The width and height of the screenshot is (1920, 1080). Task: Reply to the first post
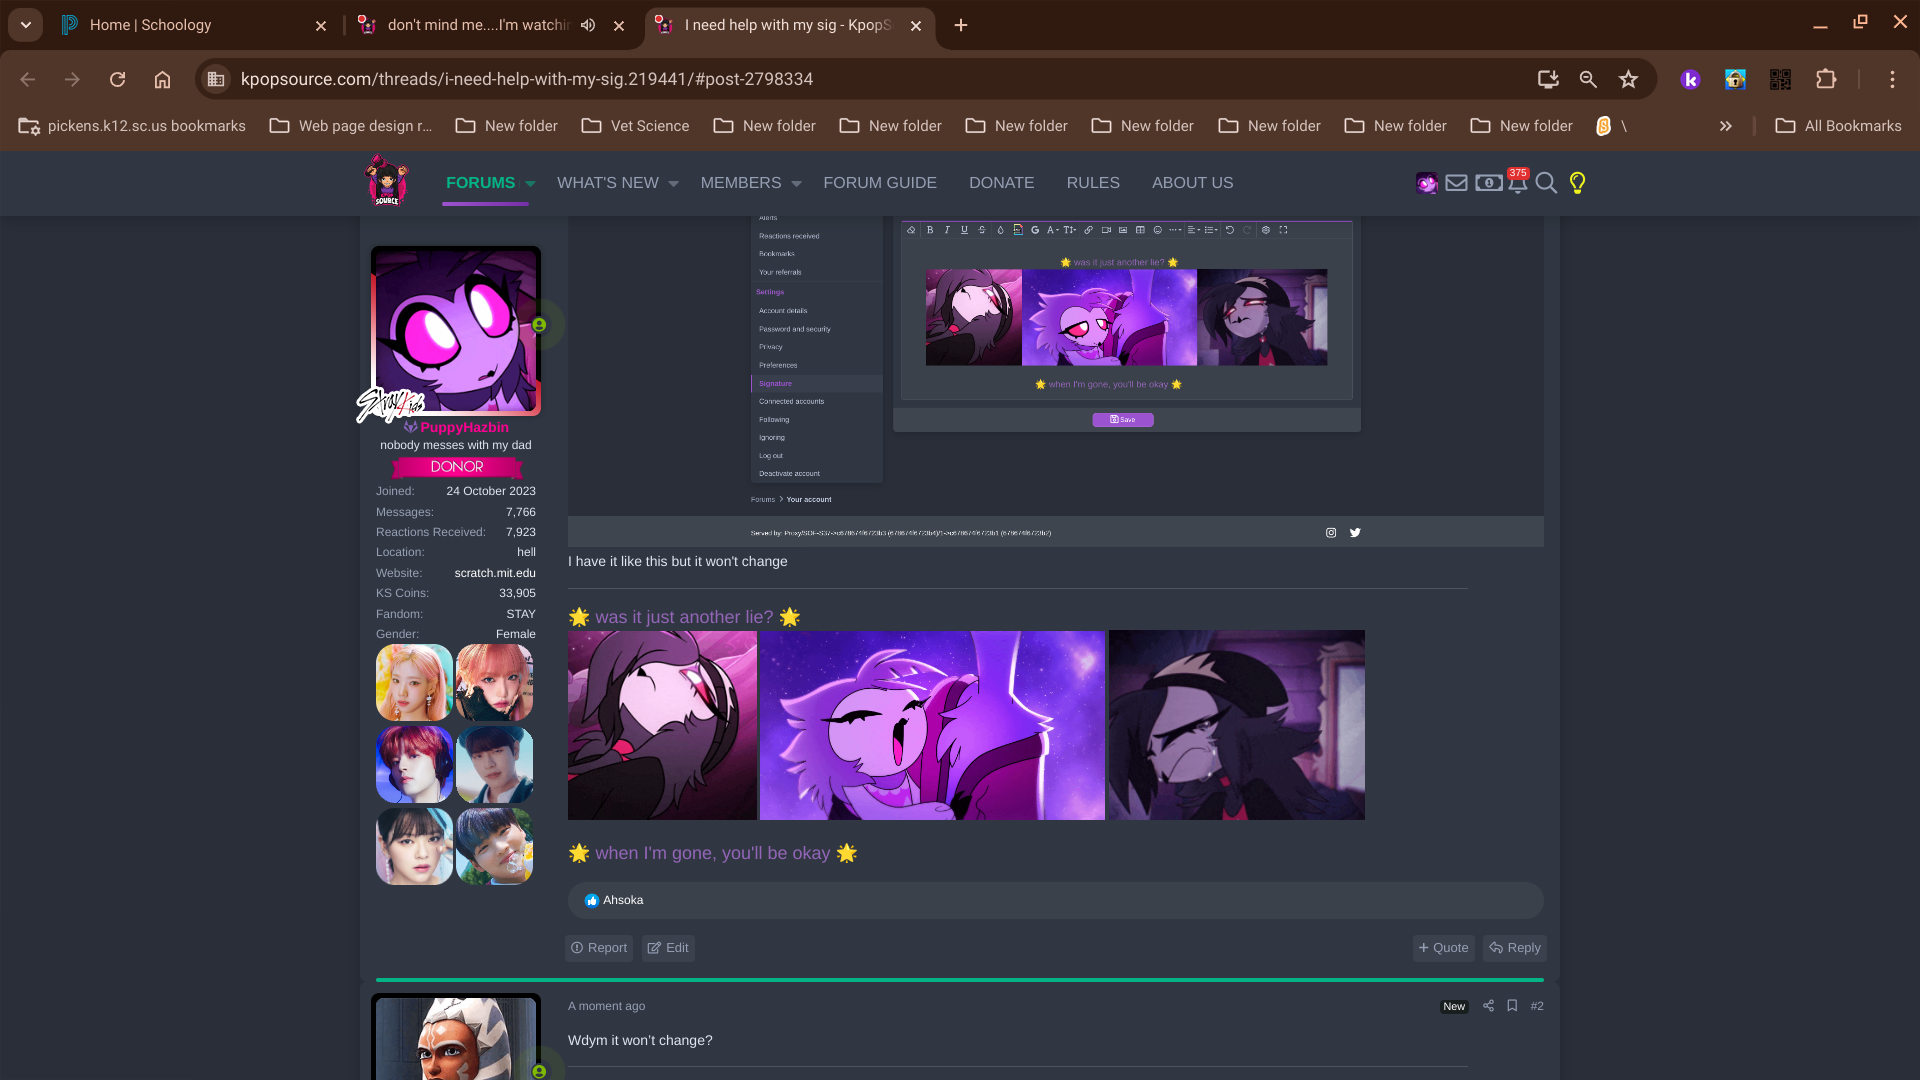(1515, 948)
